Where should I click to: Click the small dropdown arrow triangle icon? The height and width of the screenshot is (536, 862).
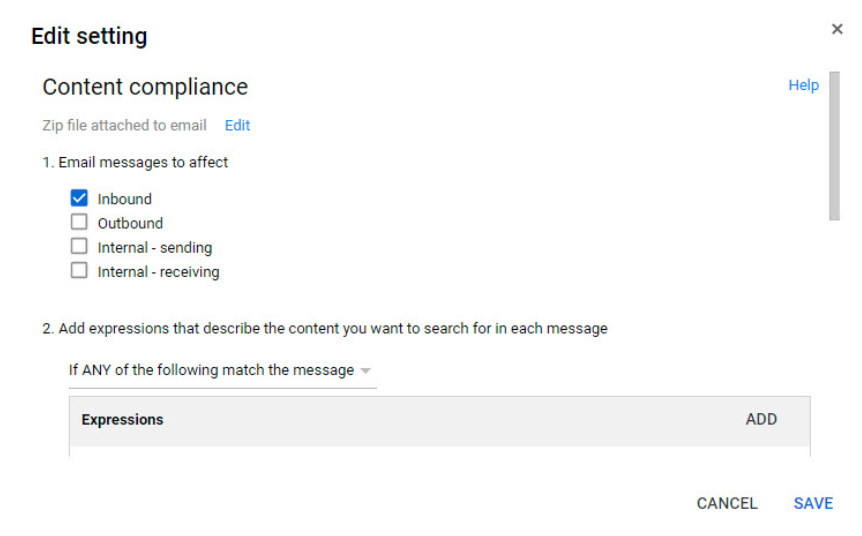[x=366, y=371]
